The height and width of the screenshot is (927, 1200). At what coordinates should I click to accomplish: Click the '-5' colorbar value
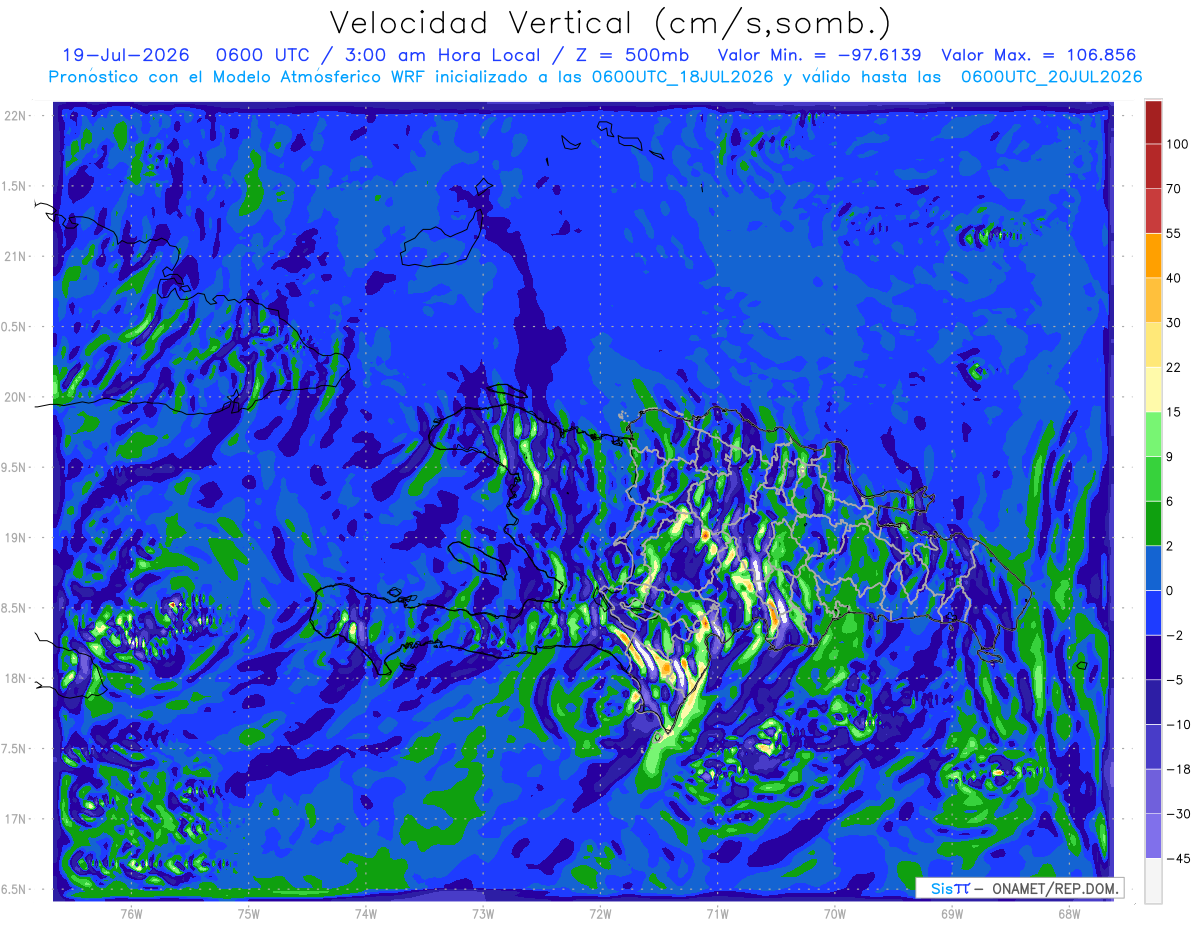tap(1173, 680)
